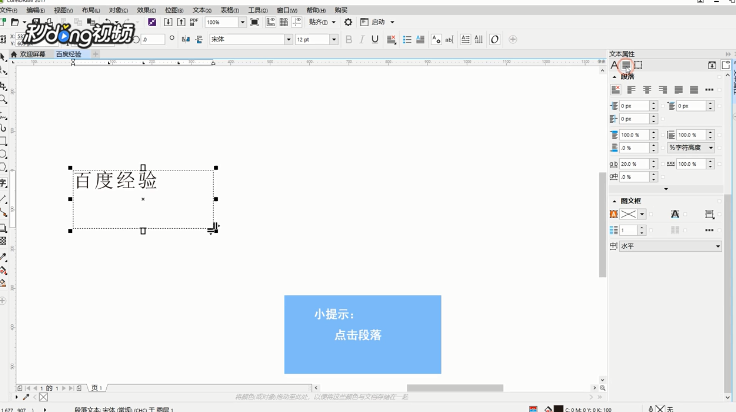This screenshot has width=736, height=412.
Task: Select the Rectangle tool in toolbox
Action: 3,141
